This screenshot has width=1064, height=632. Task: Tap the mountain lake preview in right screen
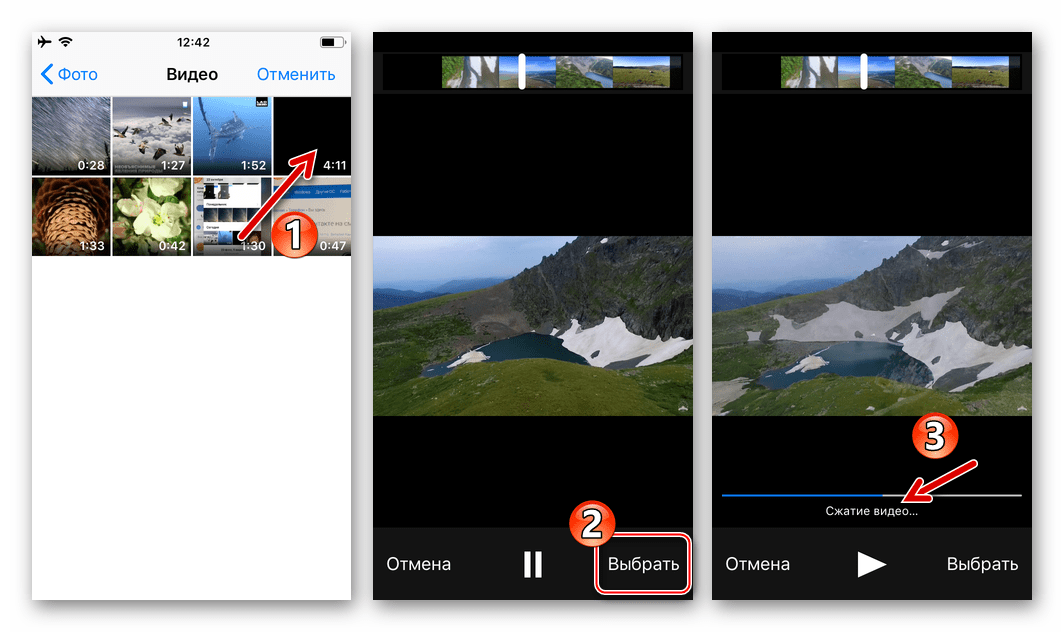[871, 326]
